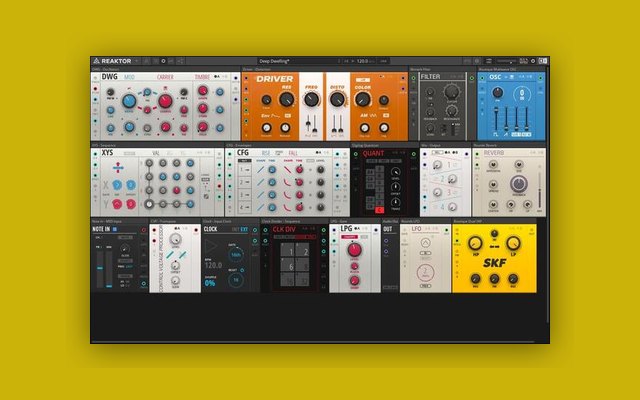640x400 pixels.
Task: Click the QUANT module title
Action: click(373, 153)
